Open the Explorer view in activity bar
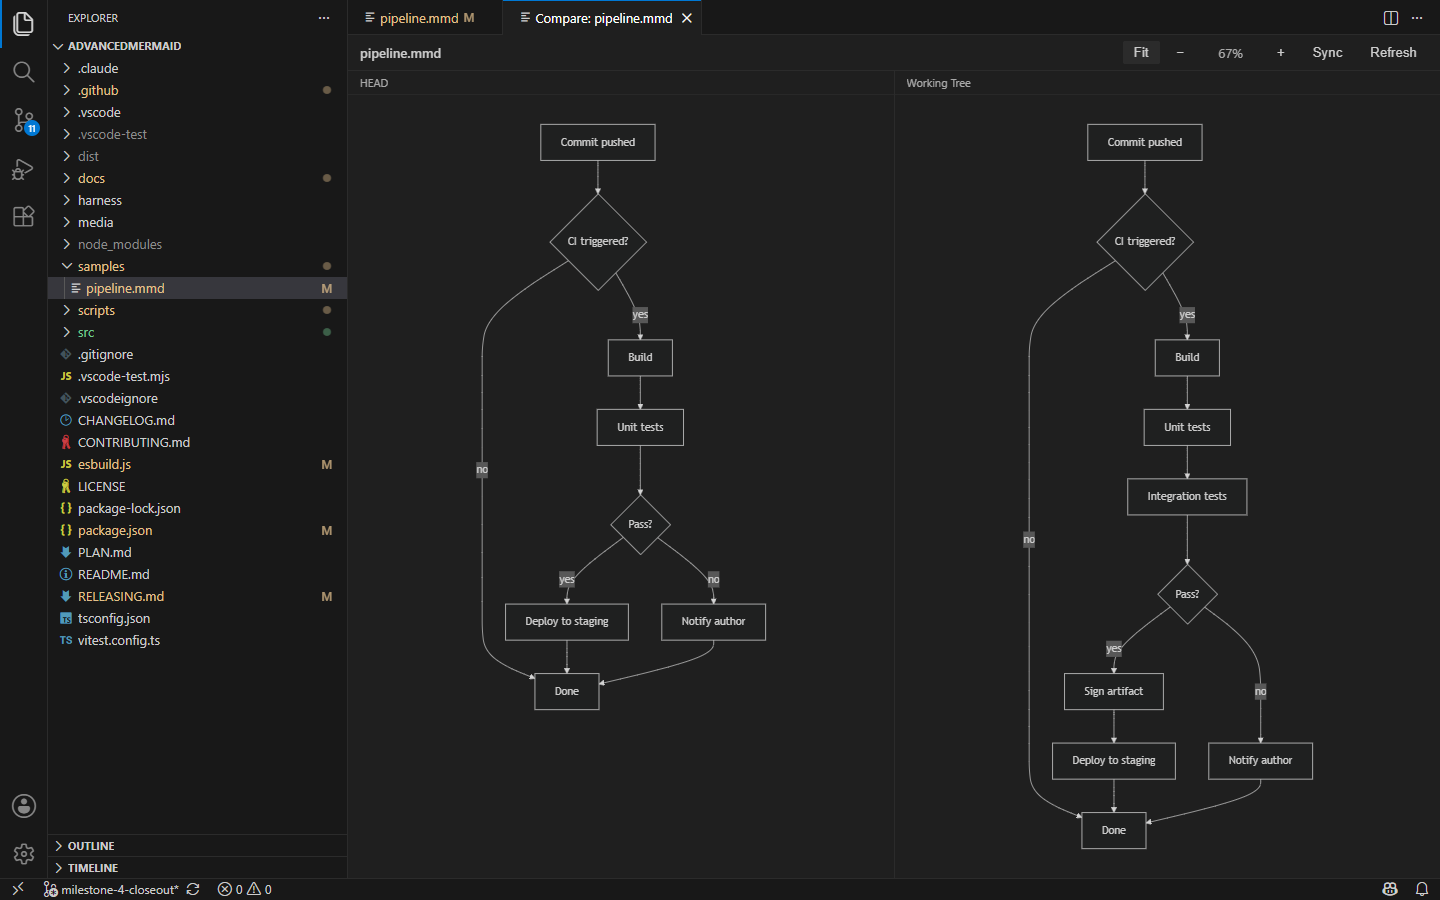Image resolution: width=1440 pixels, height=900 pixels. pos(24,23)
